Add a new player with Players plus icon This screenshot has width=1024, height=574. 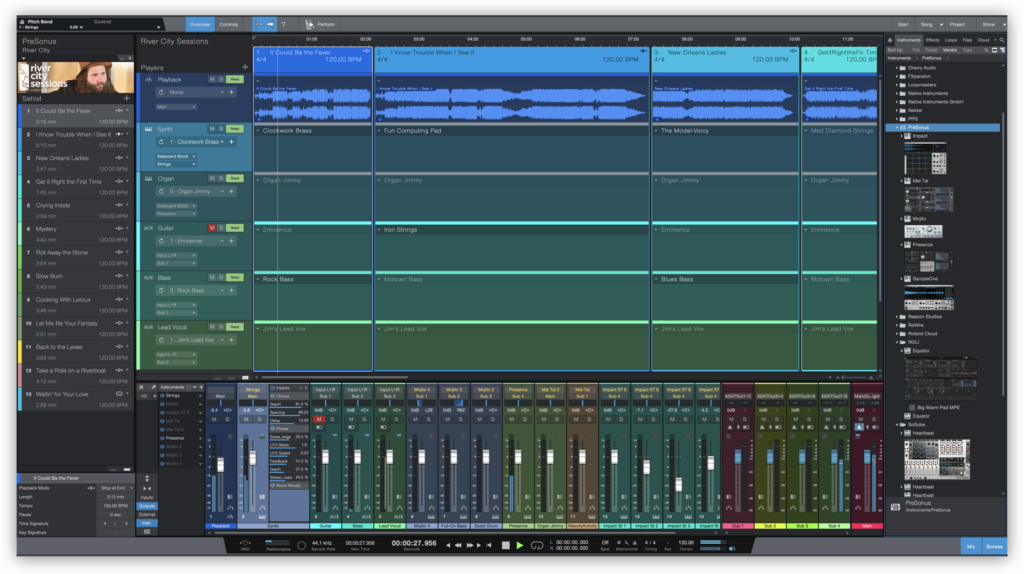click(245, 67)
